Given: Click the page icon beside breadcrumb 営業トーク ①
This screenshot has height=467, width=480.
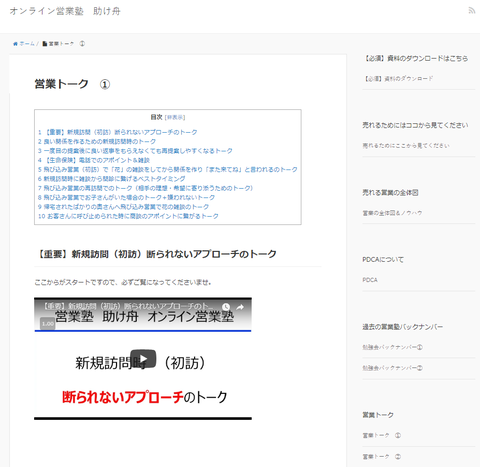Looking at the screenshot, I should (x=45, y=44).
